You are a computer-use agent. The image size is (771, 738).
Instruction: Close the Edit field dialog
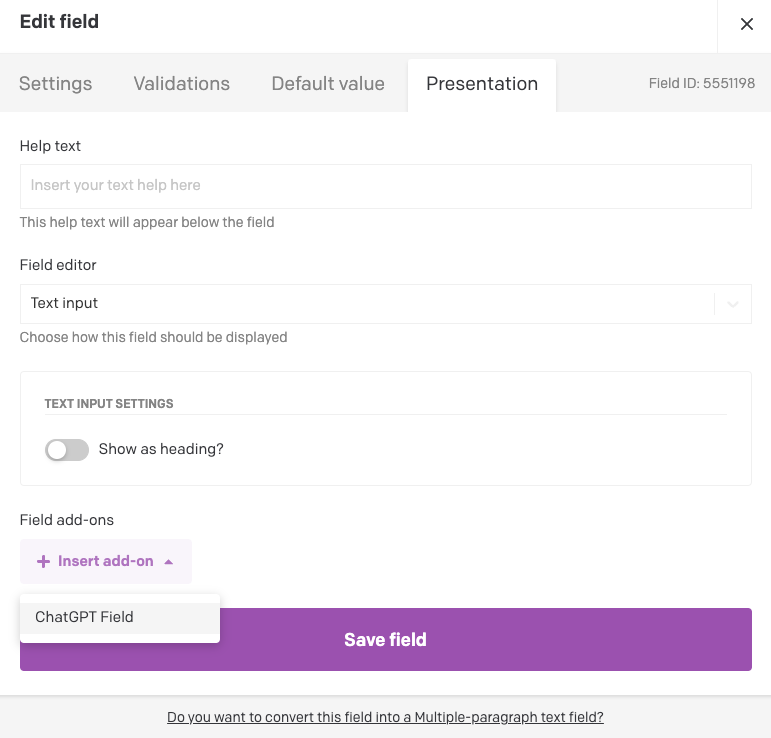coord(746,24)
